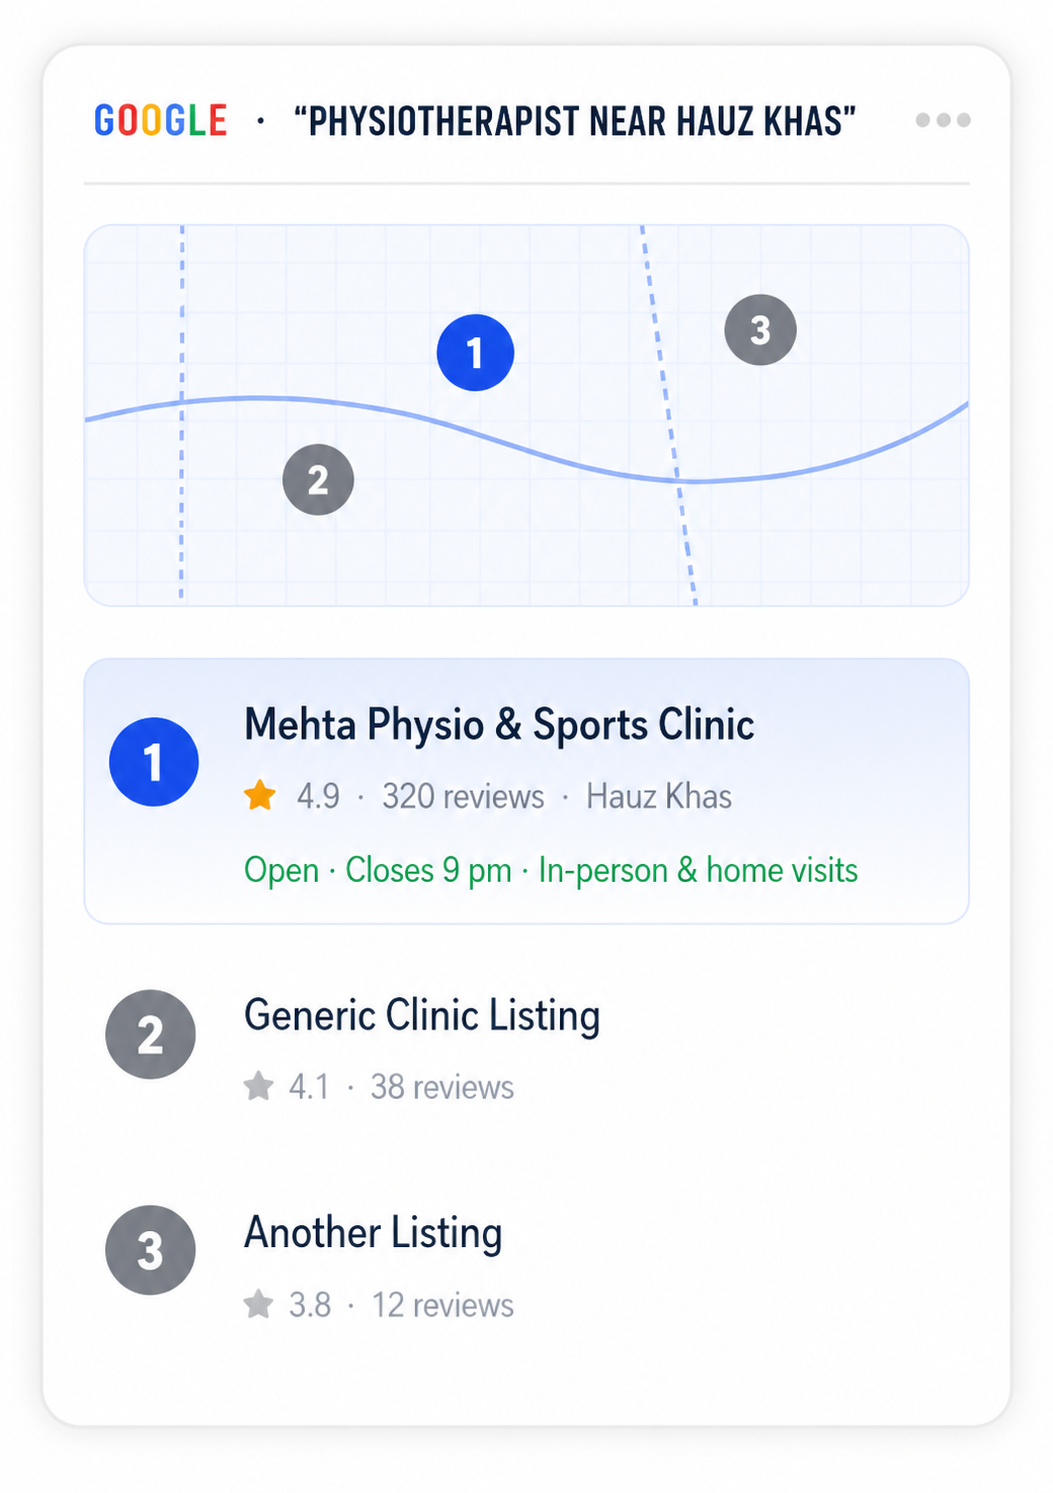This screenshot has height=1493, width=1053.
Task: View the 38 reviews link
Action: 442,1087
